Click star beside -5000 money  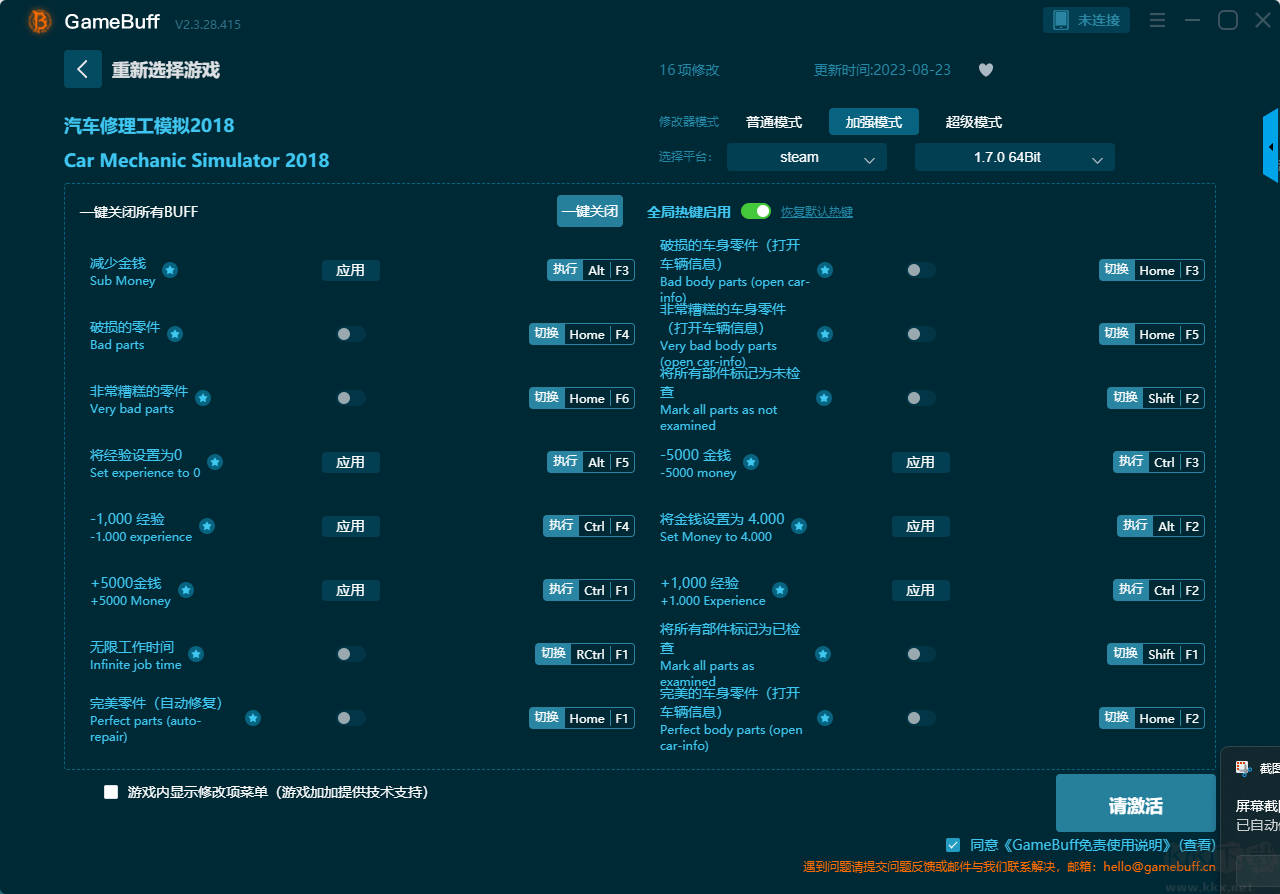(x=751, y=462)
